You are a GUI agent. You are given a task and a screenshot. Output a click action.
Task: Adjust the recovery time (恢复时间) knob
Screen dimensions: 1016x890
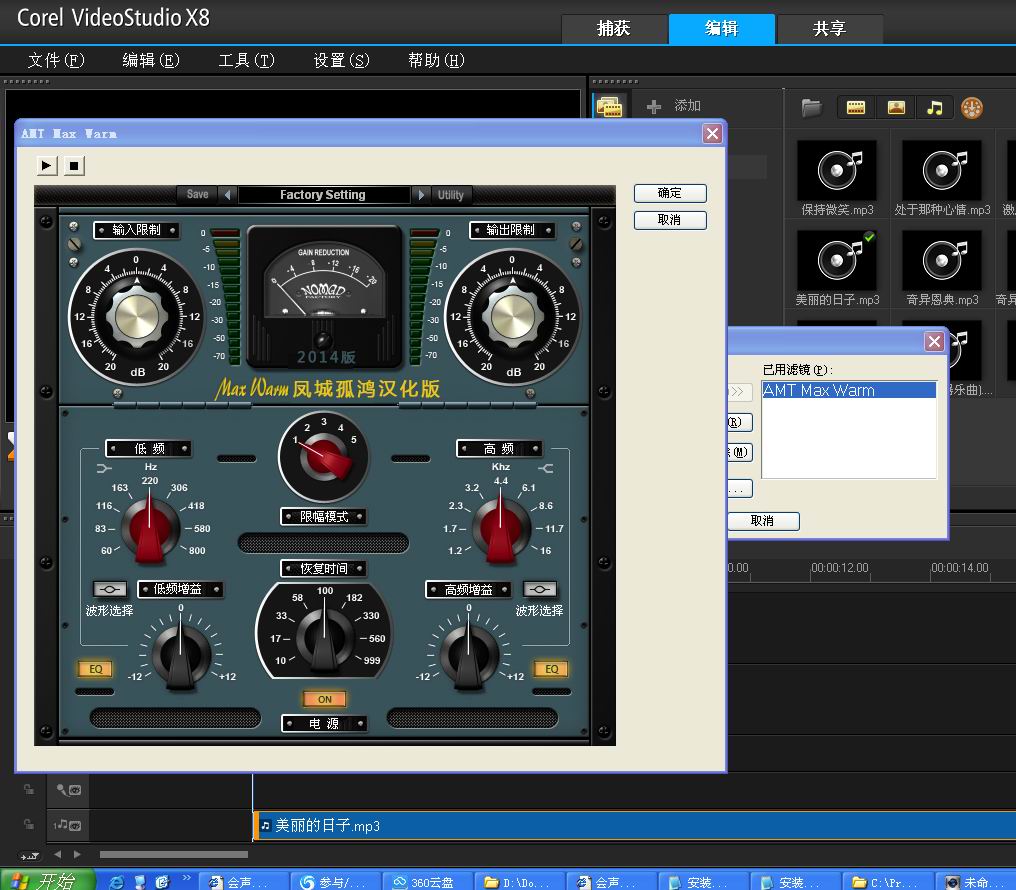click(x=324, y=638)
